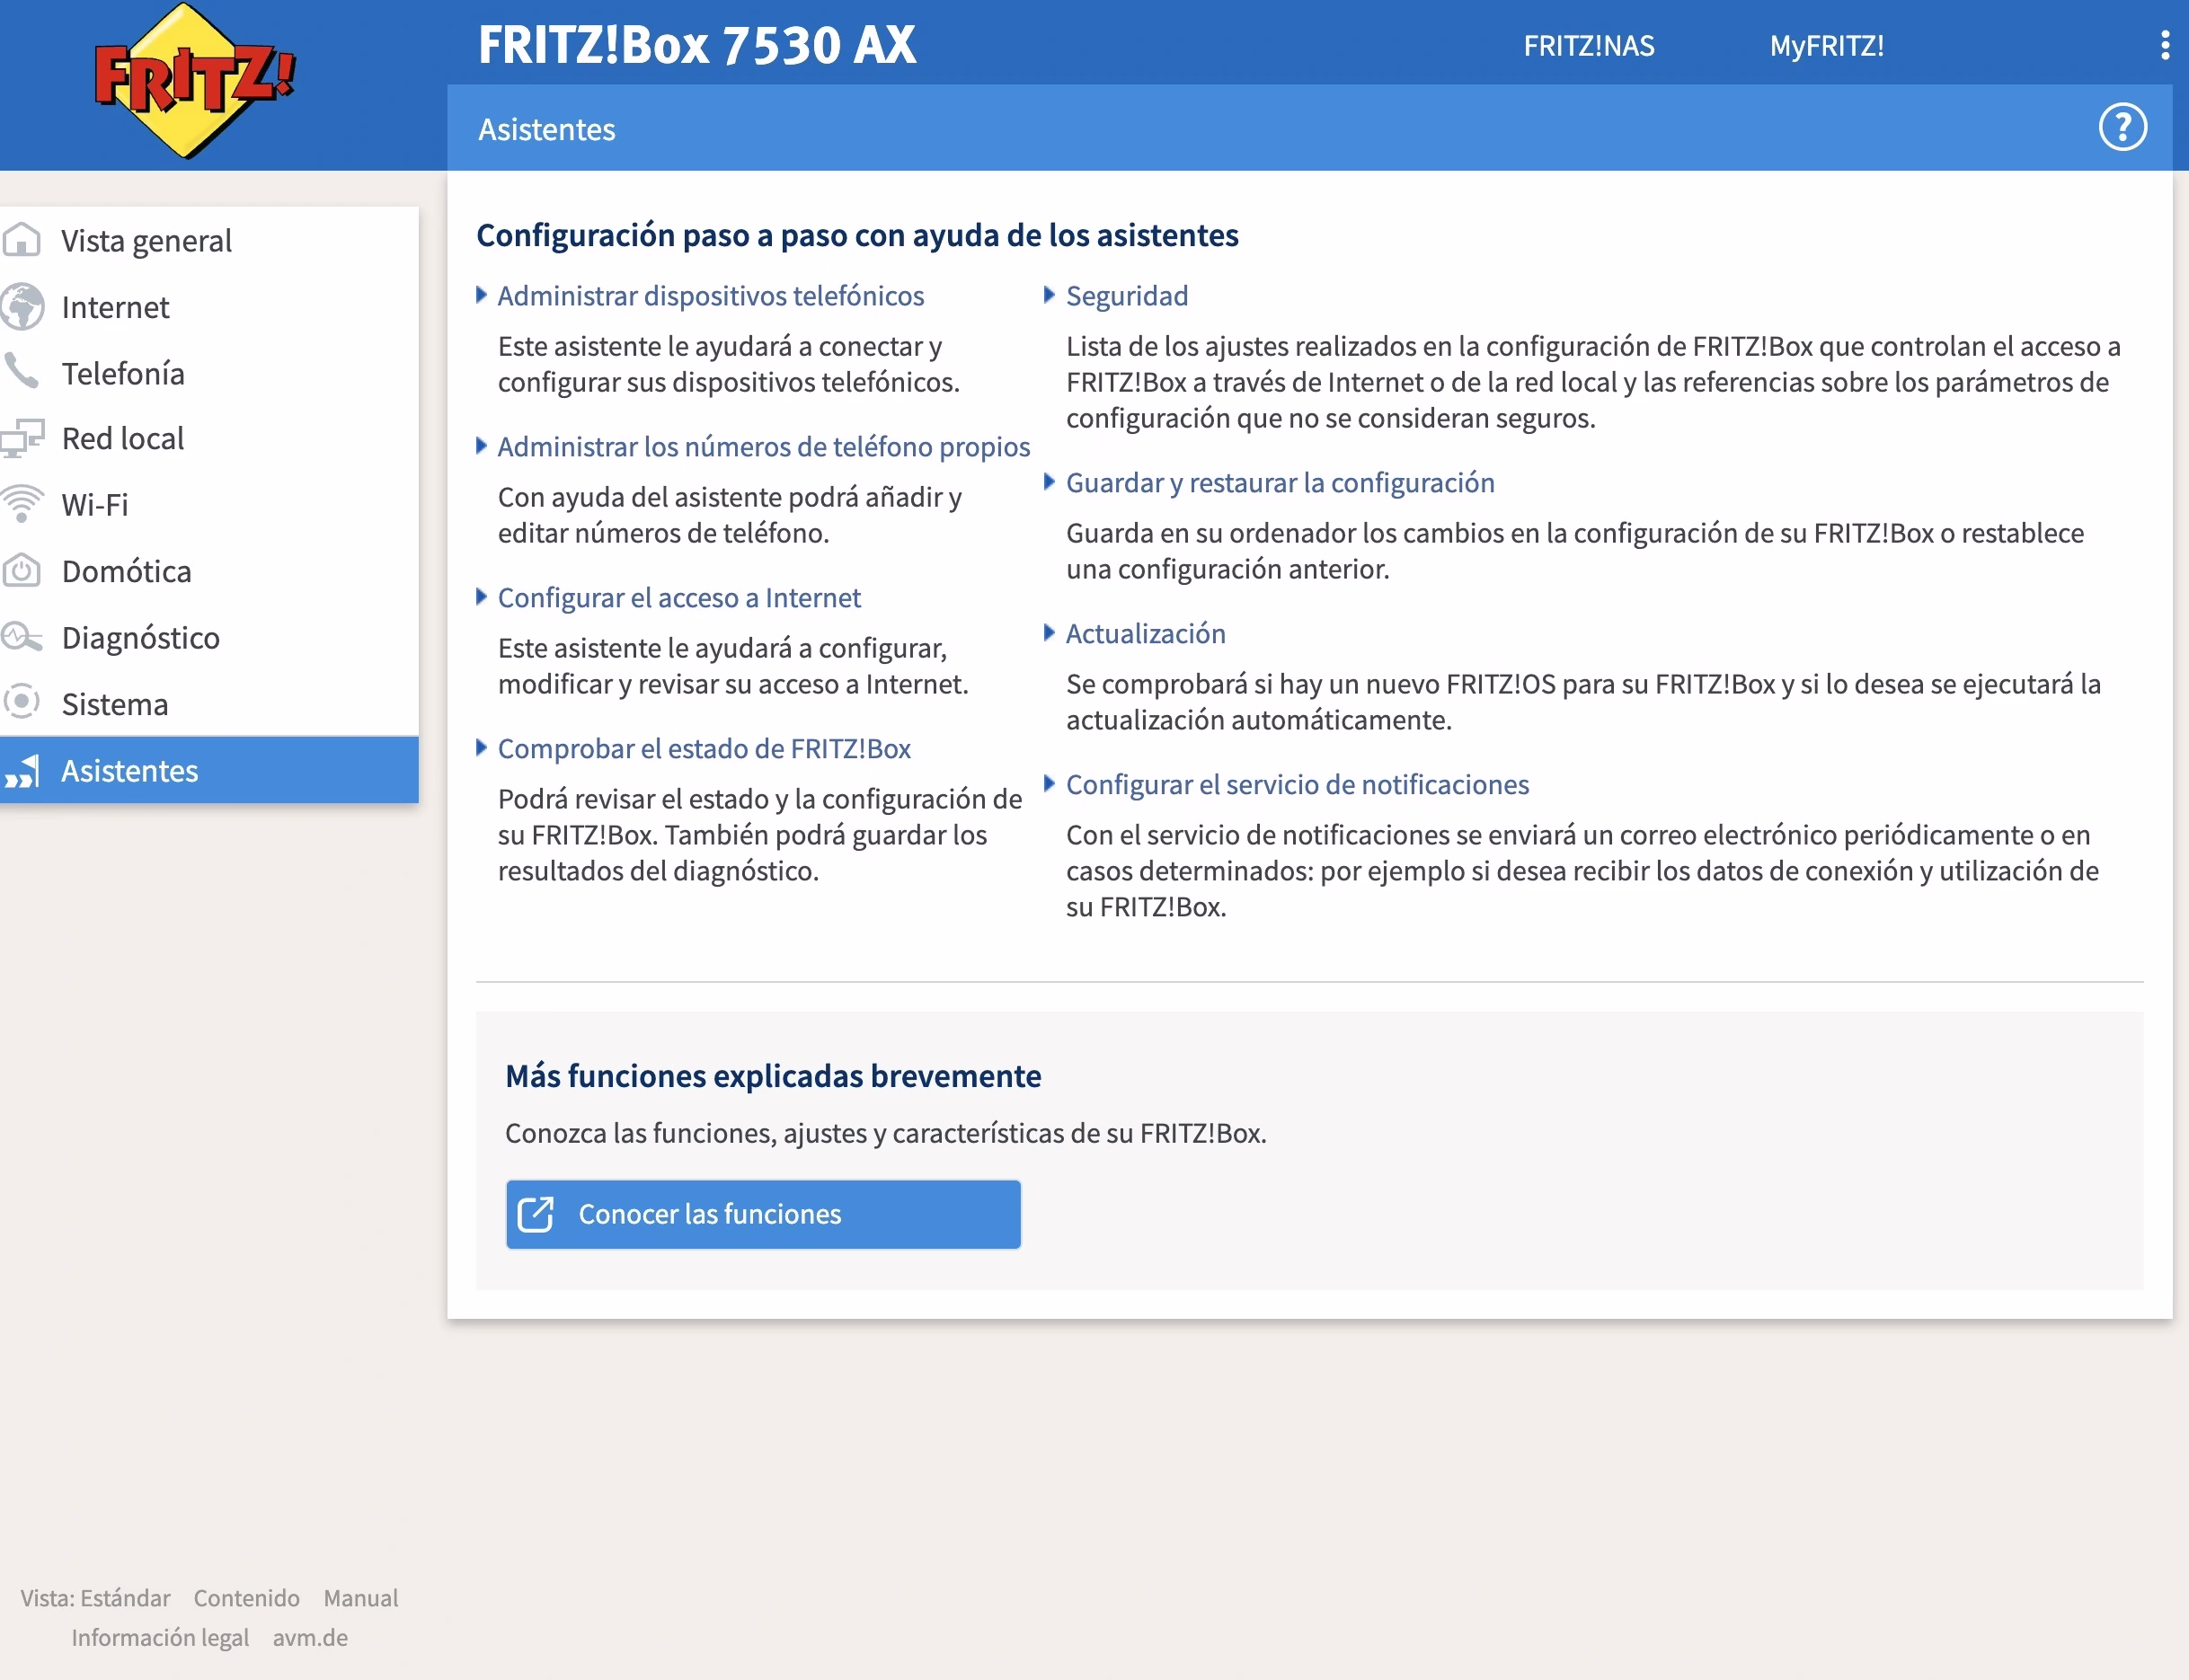
Task: Start Comprobar el estado de FRITZ!Box
Action: tap(704, 749)
